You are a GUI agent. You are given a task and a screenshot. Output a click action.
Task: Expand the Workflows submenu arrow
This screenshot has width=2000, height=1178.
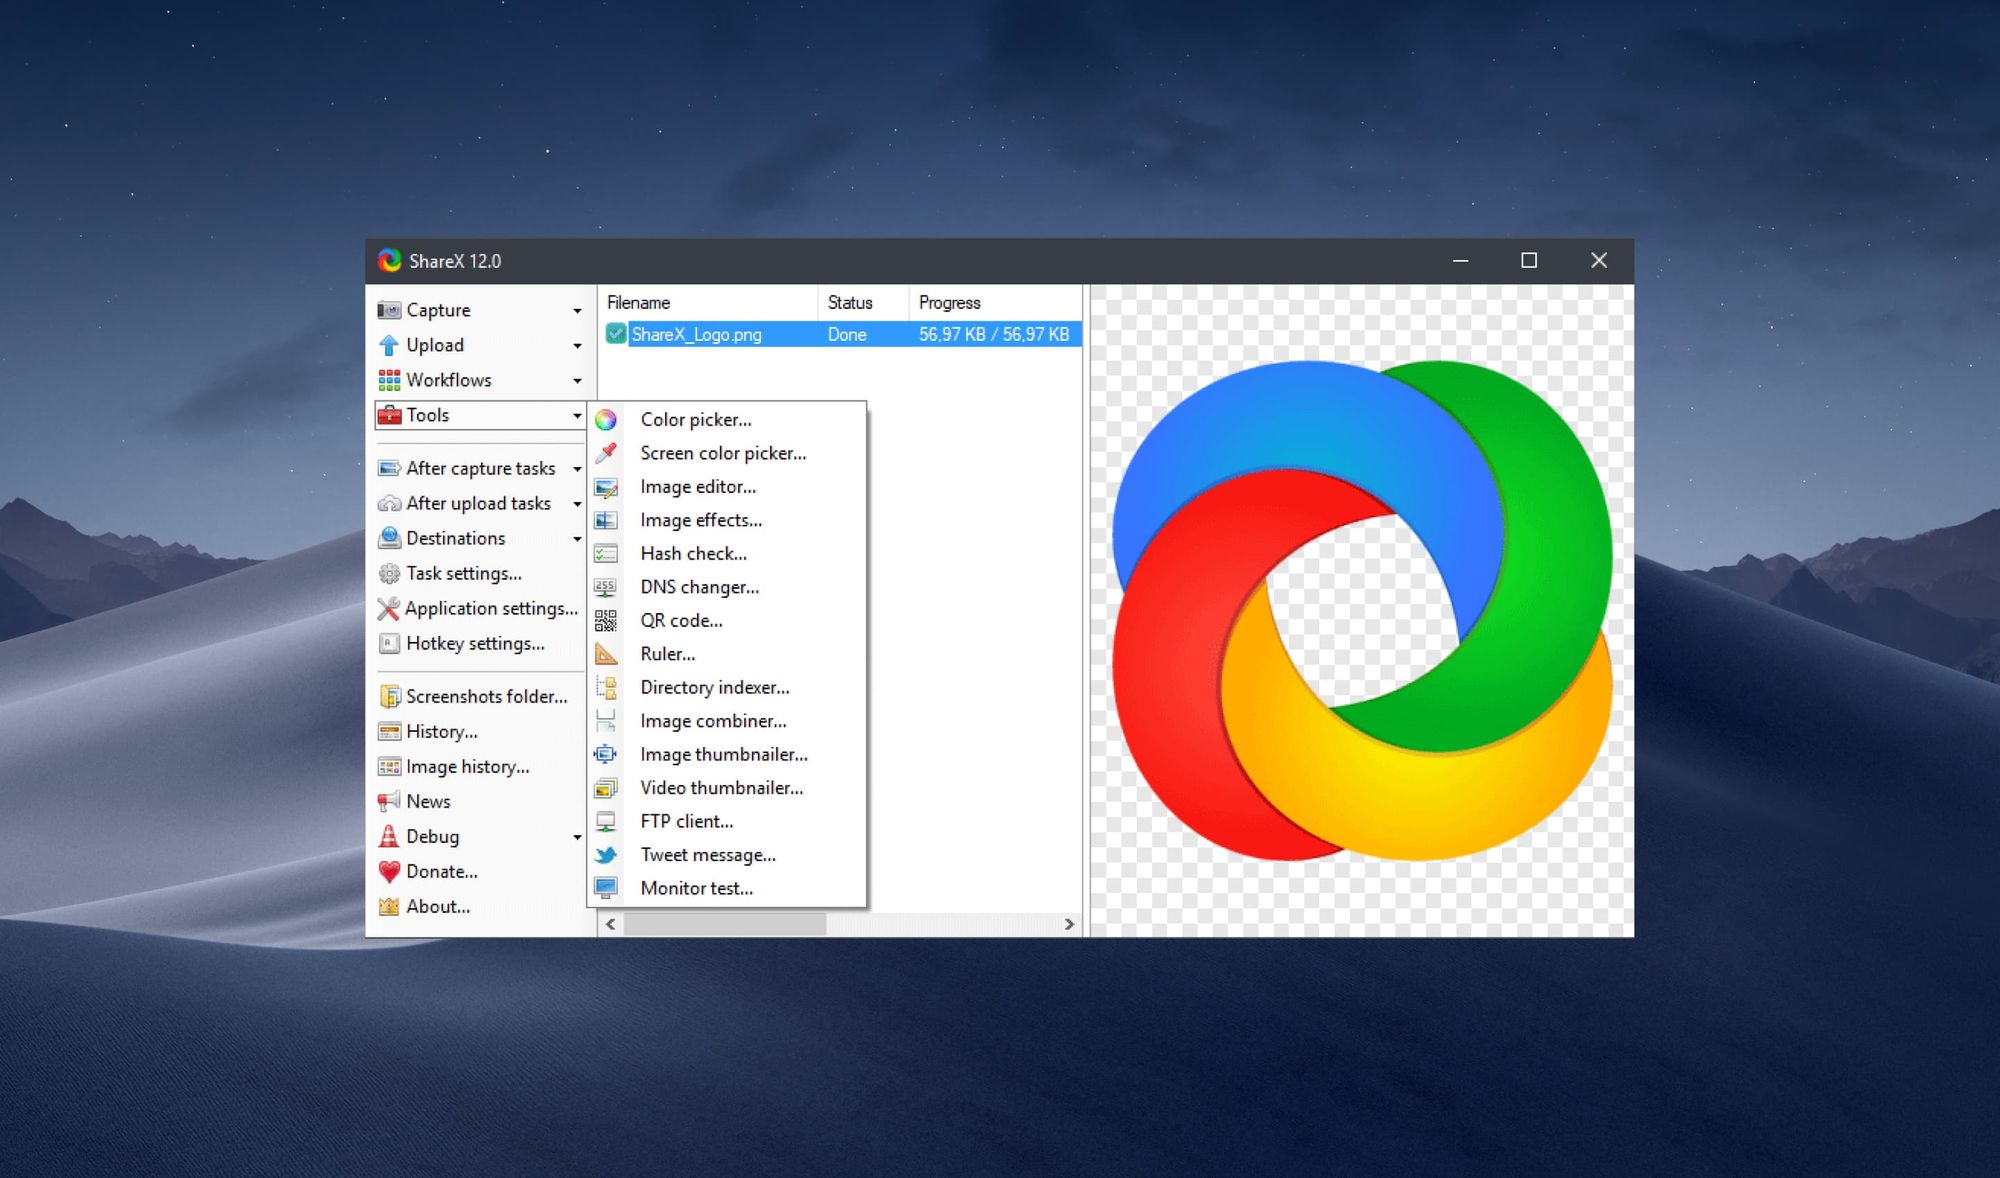pyautogui.click(x=577, y=381)
